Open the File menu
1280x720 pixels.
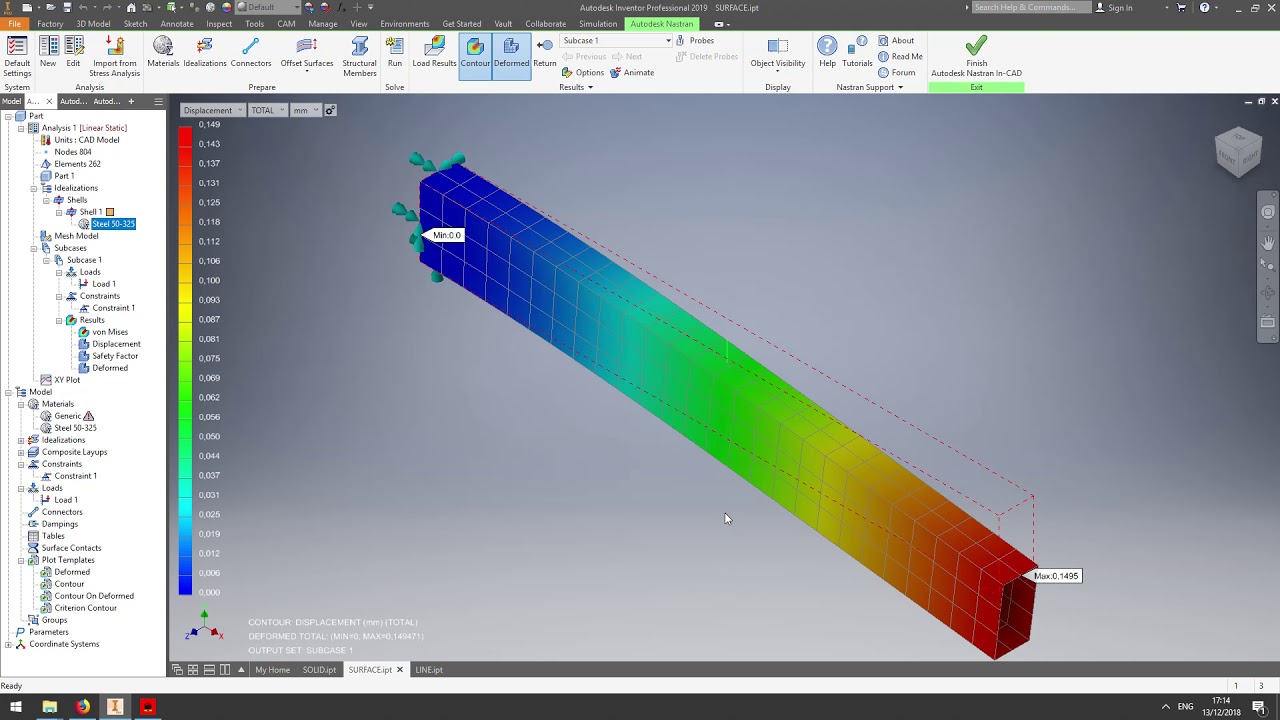14,23
